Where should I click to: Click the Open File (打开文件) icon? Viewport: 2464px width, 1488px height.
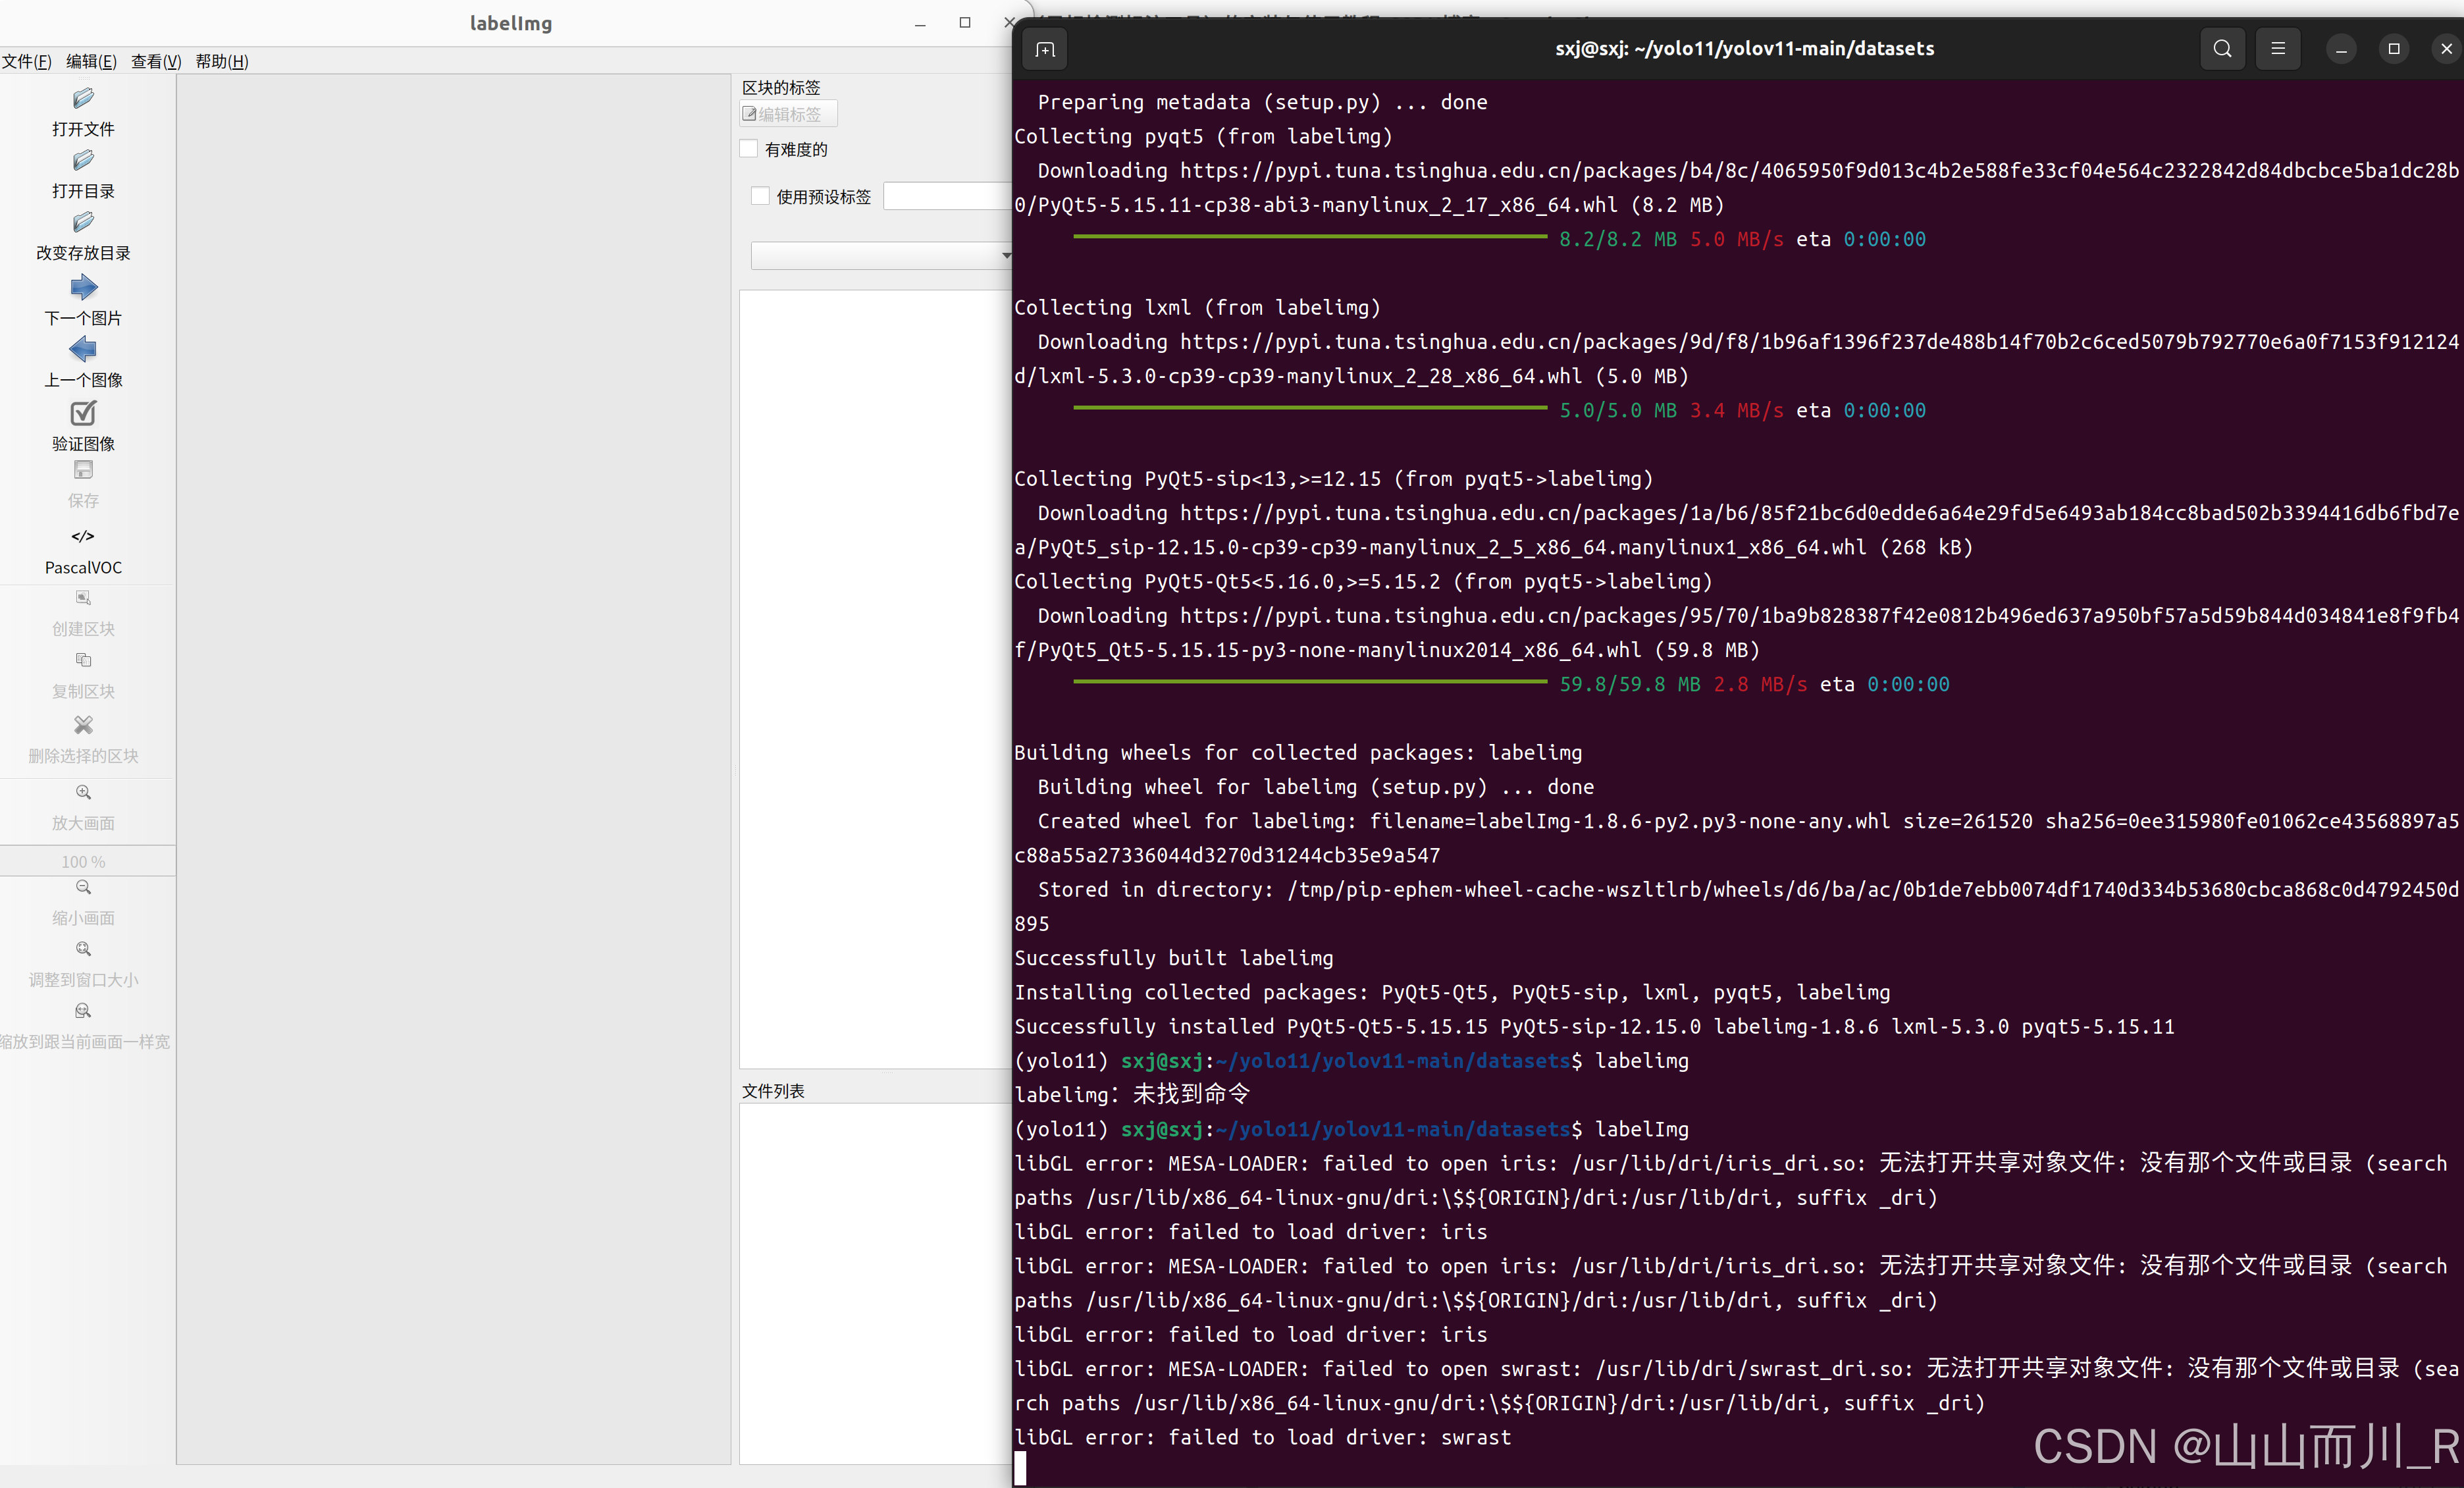[83, 99]
